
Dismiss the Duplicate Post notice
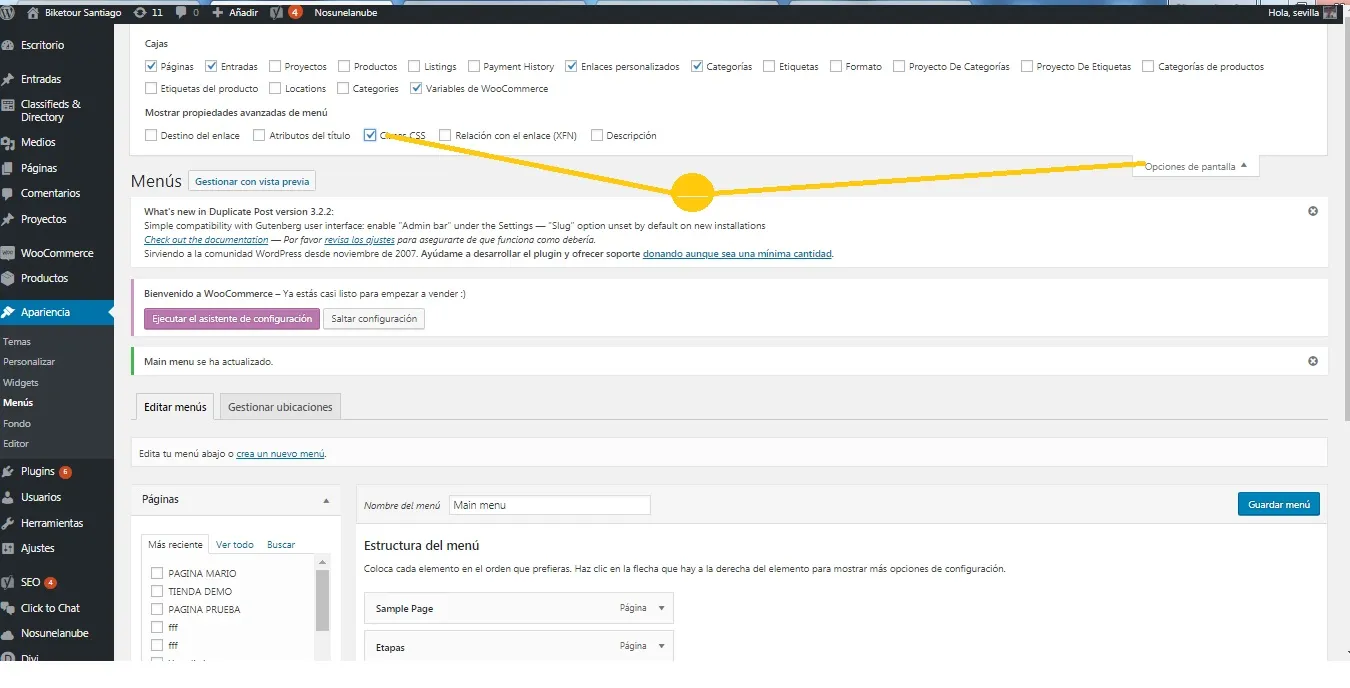1313,211
